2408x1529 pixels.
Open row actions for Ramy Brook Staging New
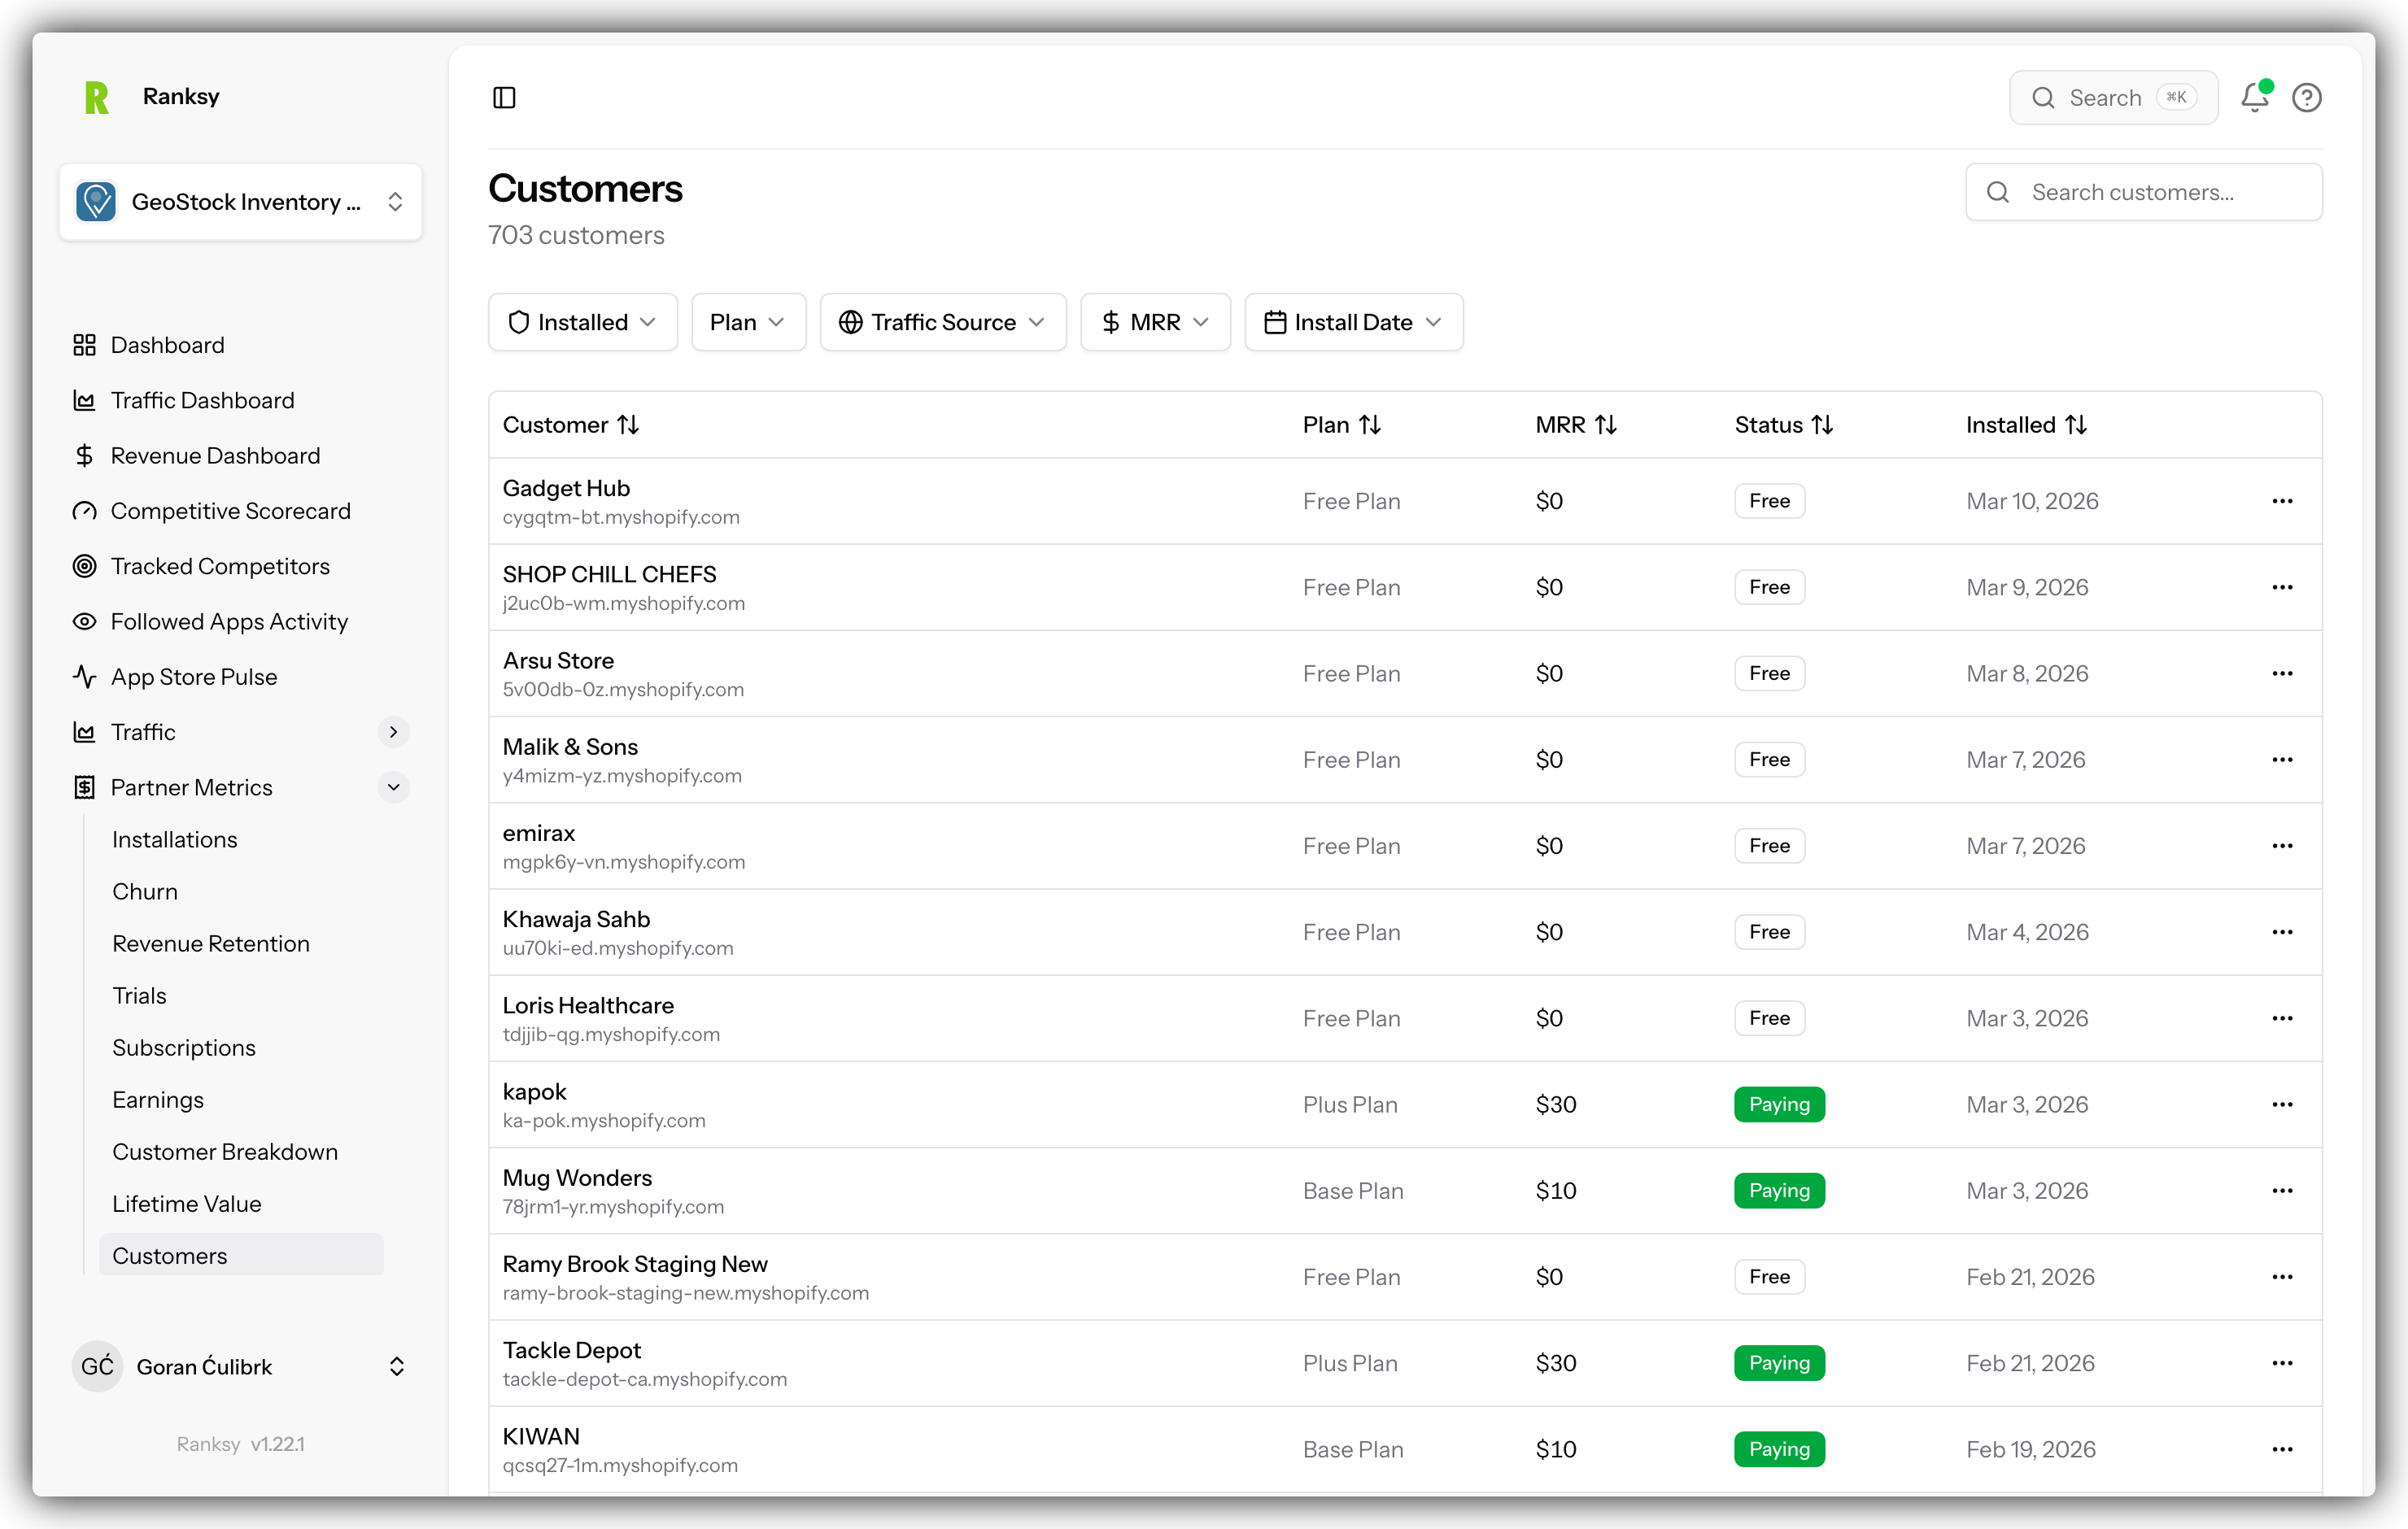2282,1277
